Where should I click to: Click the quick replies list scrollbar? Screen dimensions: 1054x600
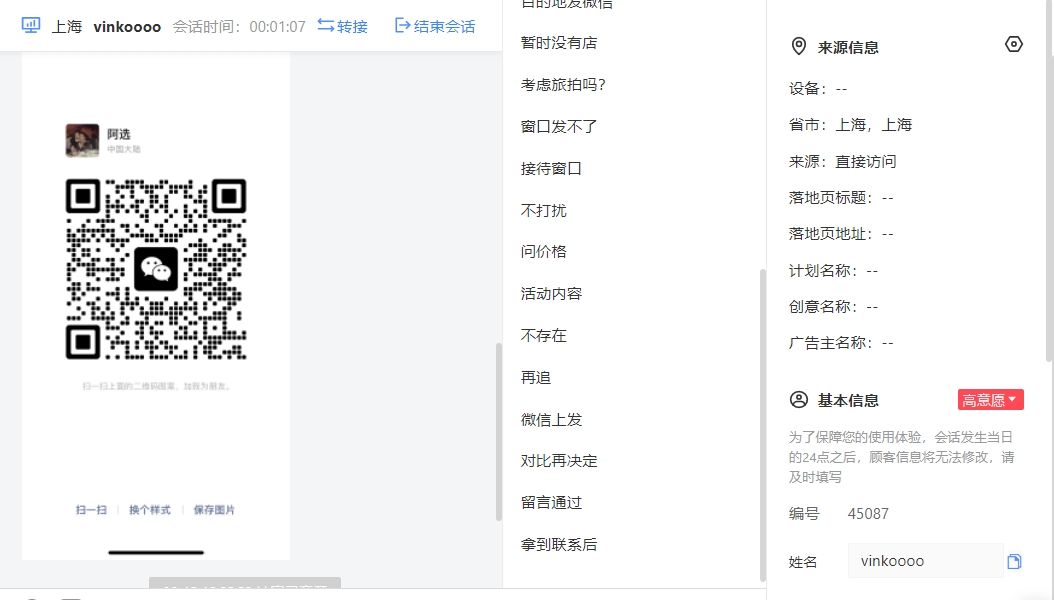coord(762,425)
